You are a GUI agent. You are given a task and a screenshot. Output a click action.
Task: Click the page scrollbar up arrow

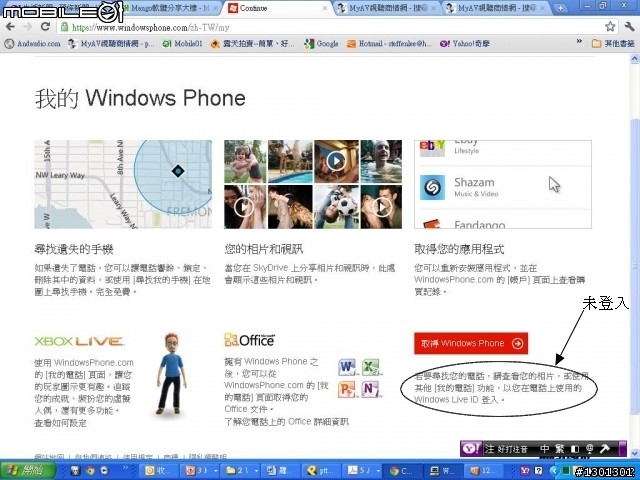coord(635,59)
